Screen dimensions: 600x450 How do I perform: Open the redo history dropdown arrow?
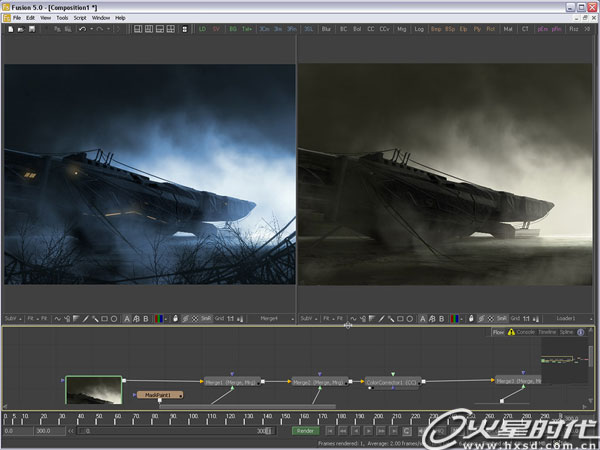click(x=109, y=29)
